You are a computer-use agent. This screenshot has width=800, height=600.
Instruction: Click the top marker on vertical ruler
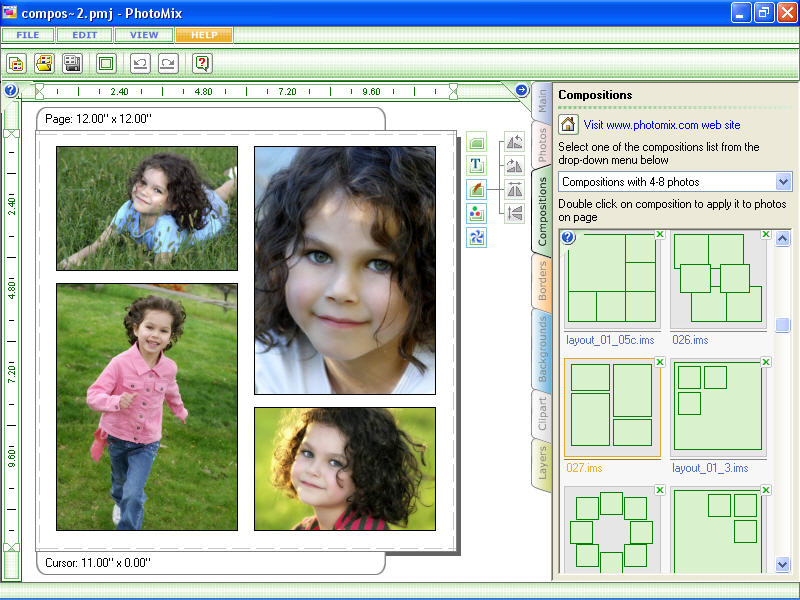(x=11, y=134)
